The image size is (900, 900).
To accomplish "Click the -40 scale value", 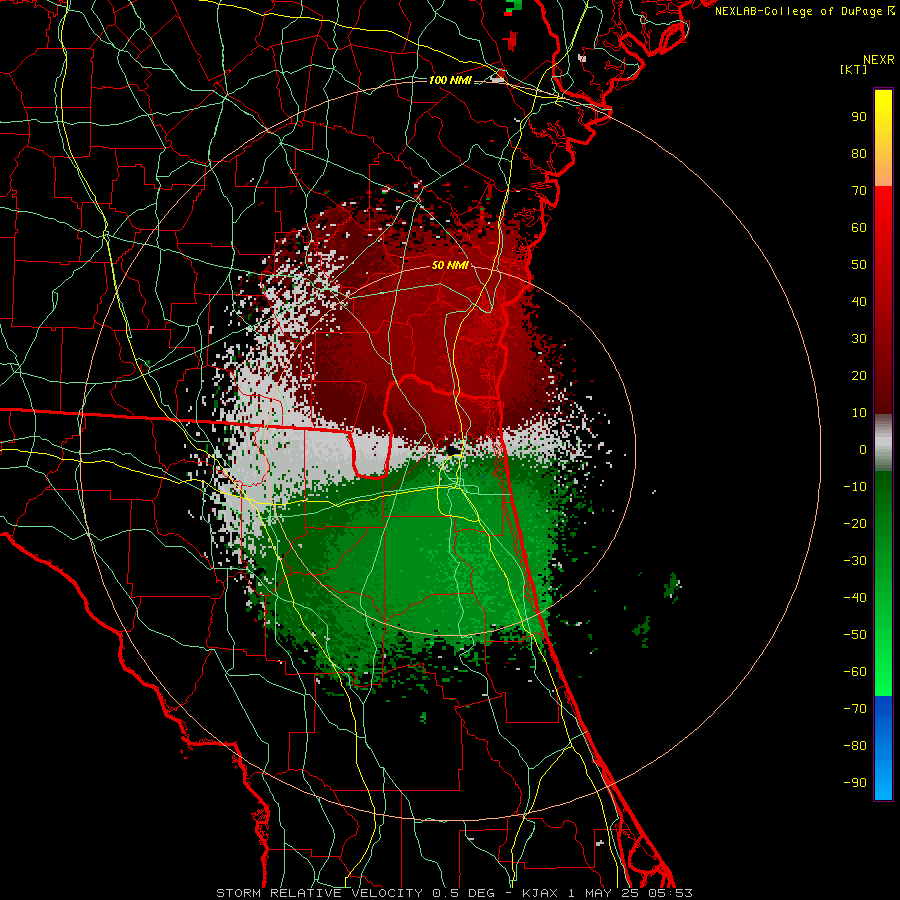I will (855, 598).
